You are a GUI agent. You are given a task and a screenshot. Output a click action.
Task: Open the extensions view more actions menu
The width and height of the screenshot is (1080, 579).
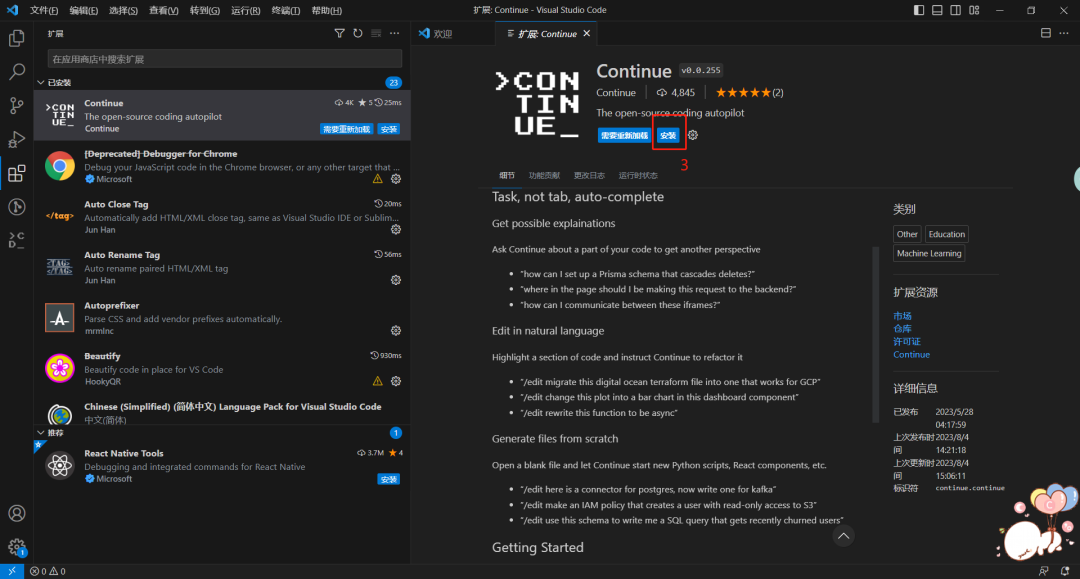[394, 34]
